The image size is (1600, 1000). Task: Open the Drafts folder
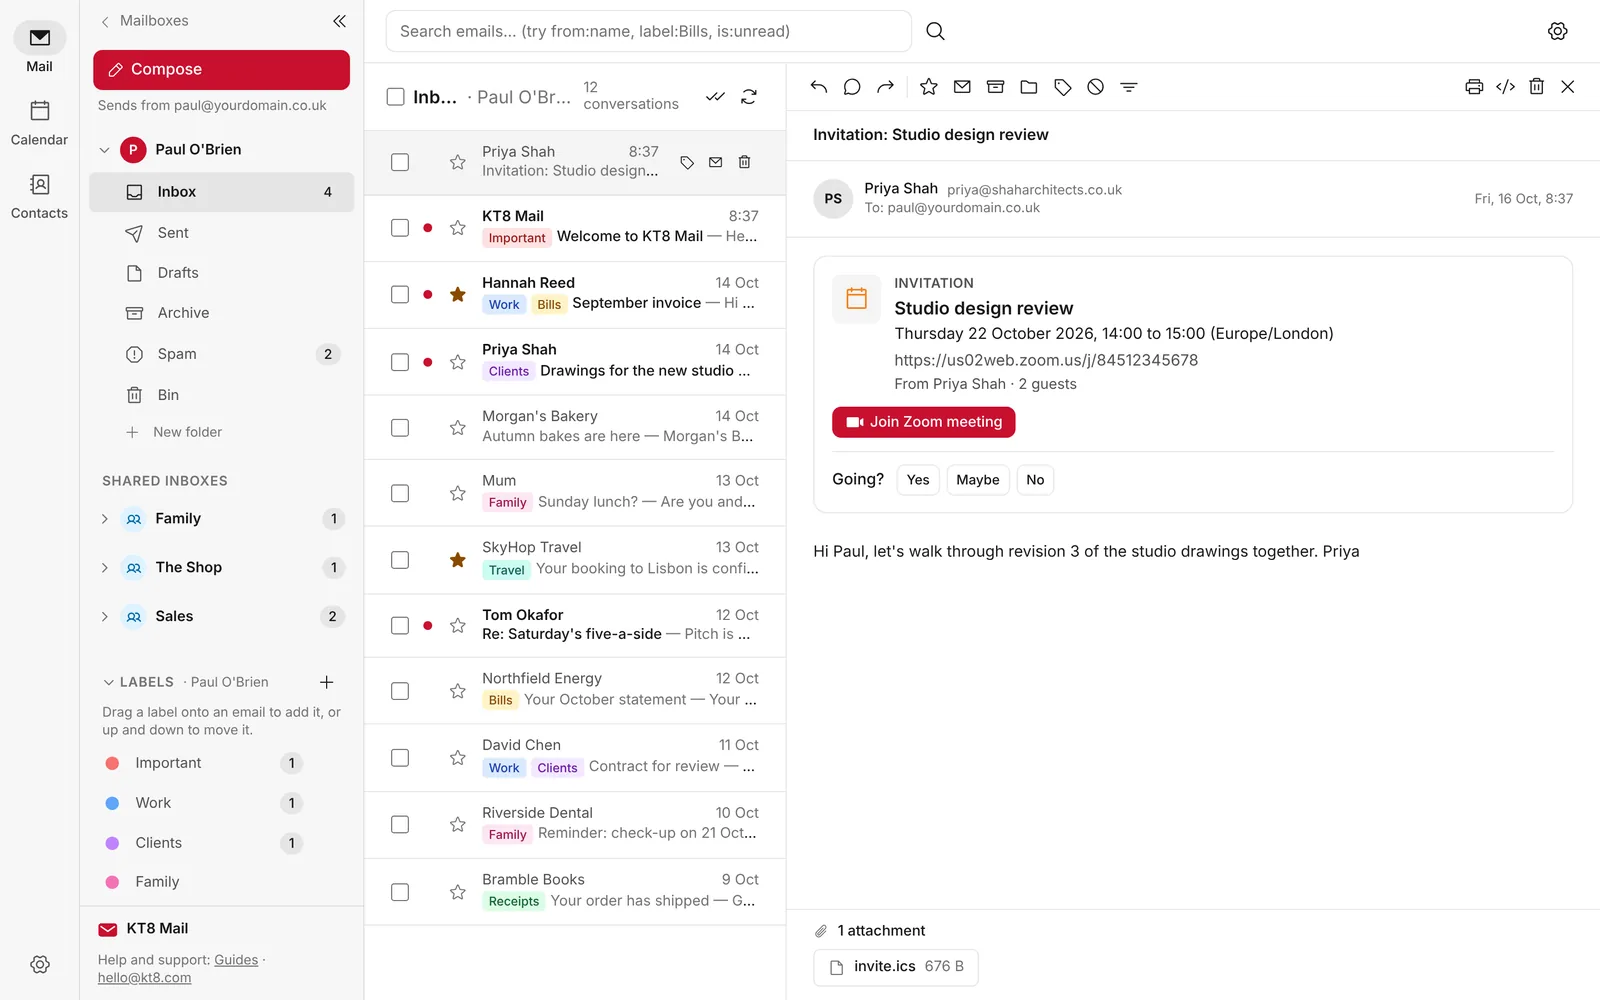[x=222, y=273]
